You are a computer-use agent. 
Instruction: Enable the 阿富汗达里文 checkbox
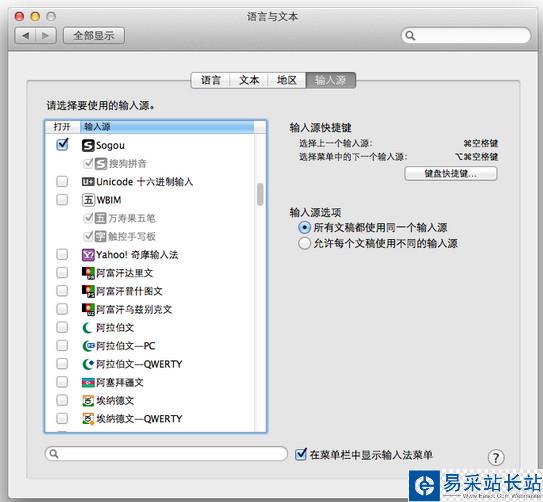tap(62, 272)
